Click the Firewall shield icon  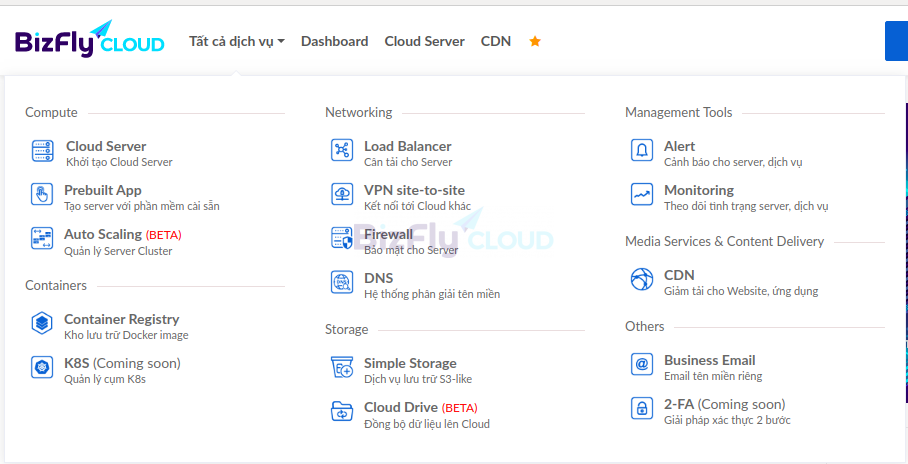(342, 239)
